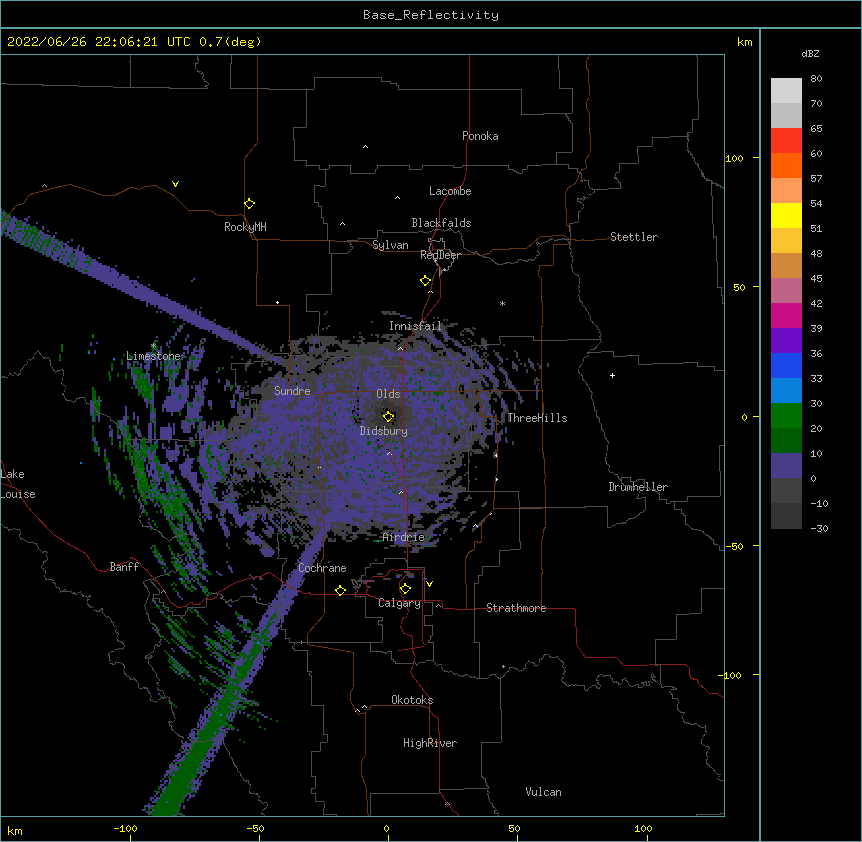The width and height of the screenshot is (862, 842).
Task: Click the Strathmore town label
Action: [516, 608]
